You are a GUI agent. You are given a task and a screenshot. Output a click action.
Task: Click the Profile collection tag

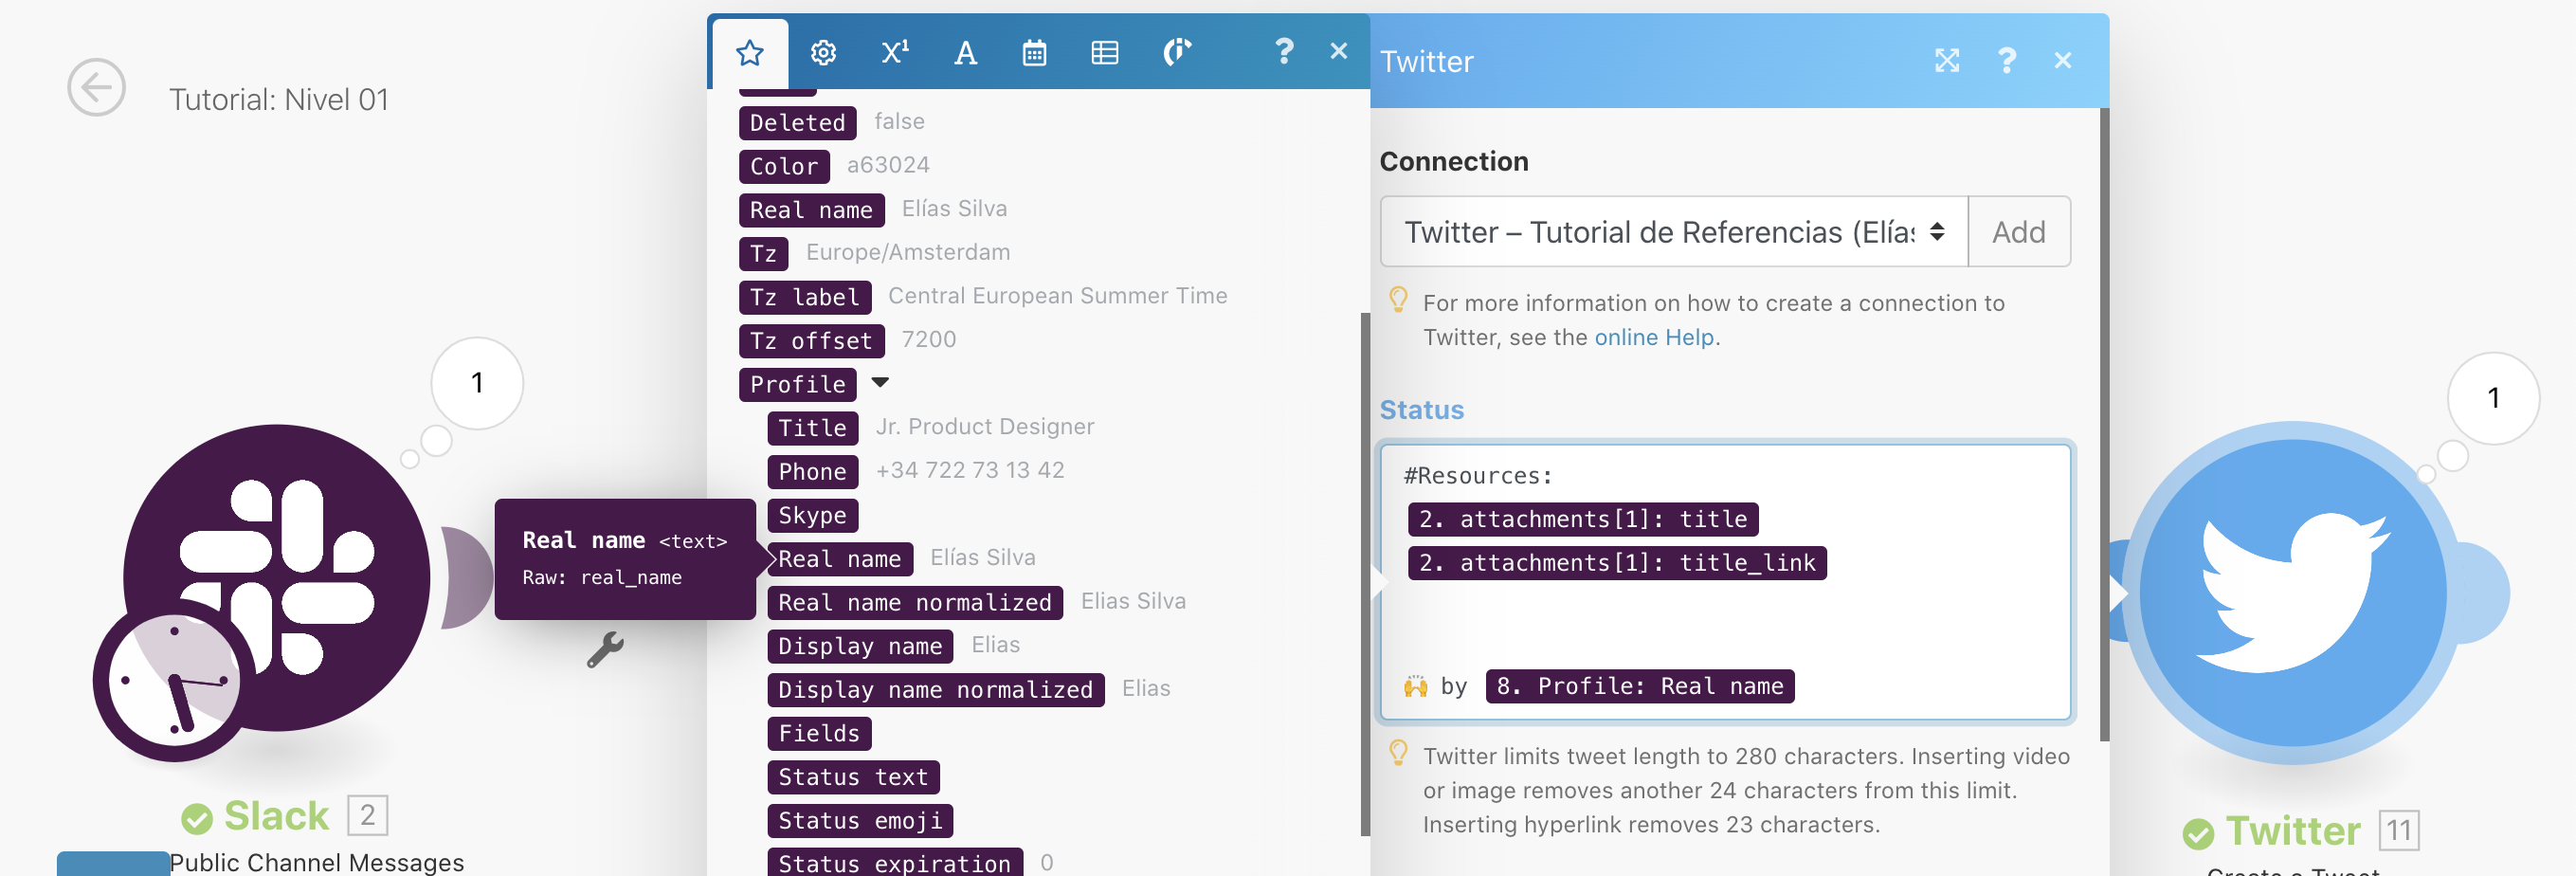(797, 384)
